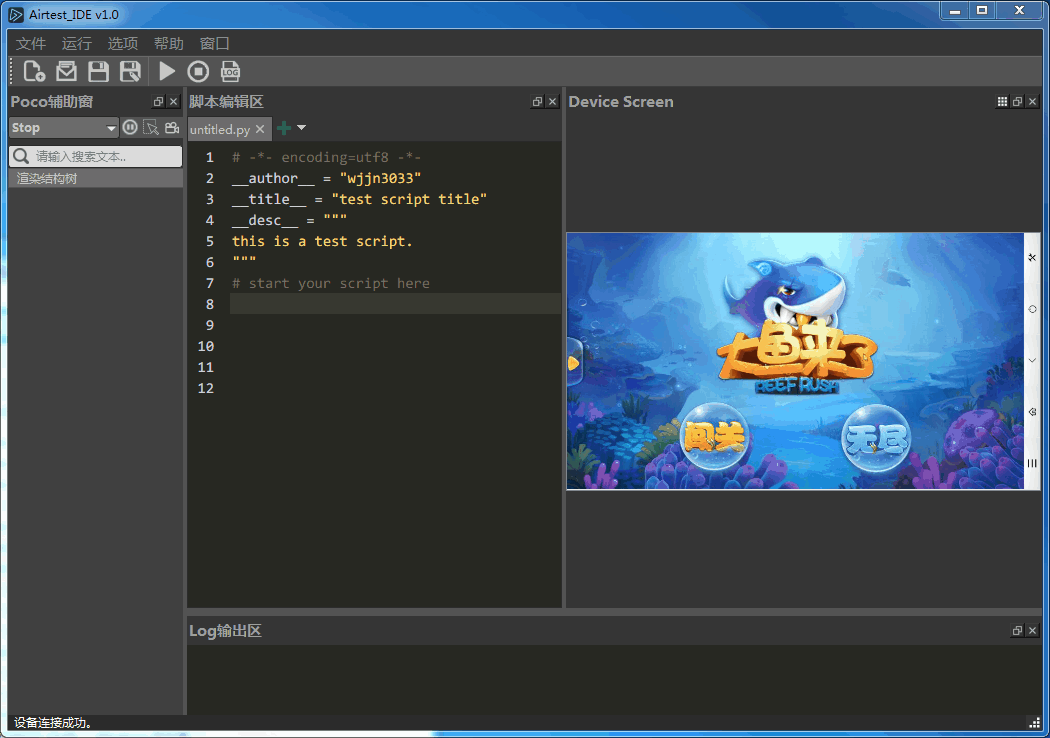Screen dimensions: 1050x738
Task: Close the untitled.py tab
Action: (260, 129)
